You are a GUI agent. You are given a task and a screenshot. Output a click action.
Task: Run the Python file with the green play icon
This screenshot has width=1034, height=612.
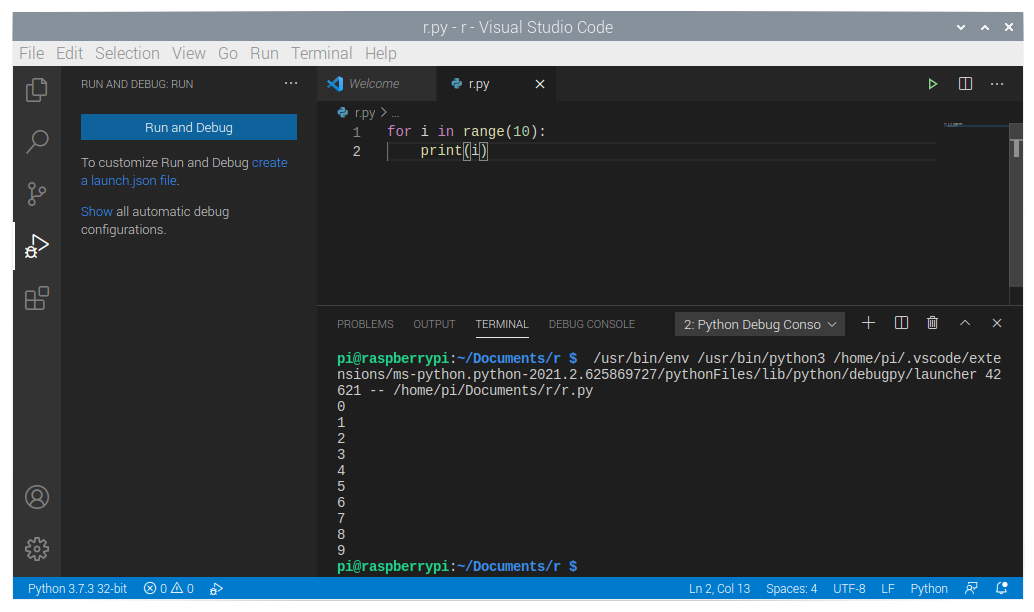[932, 84]
